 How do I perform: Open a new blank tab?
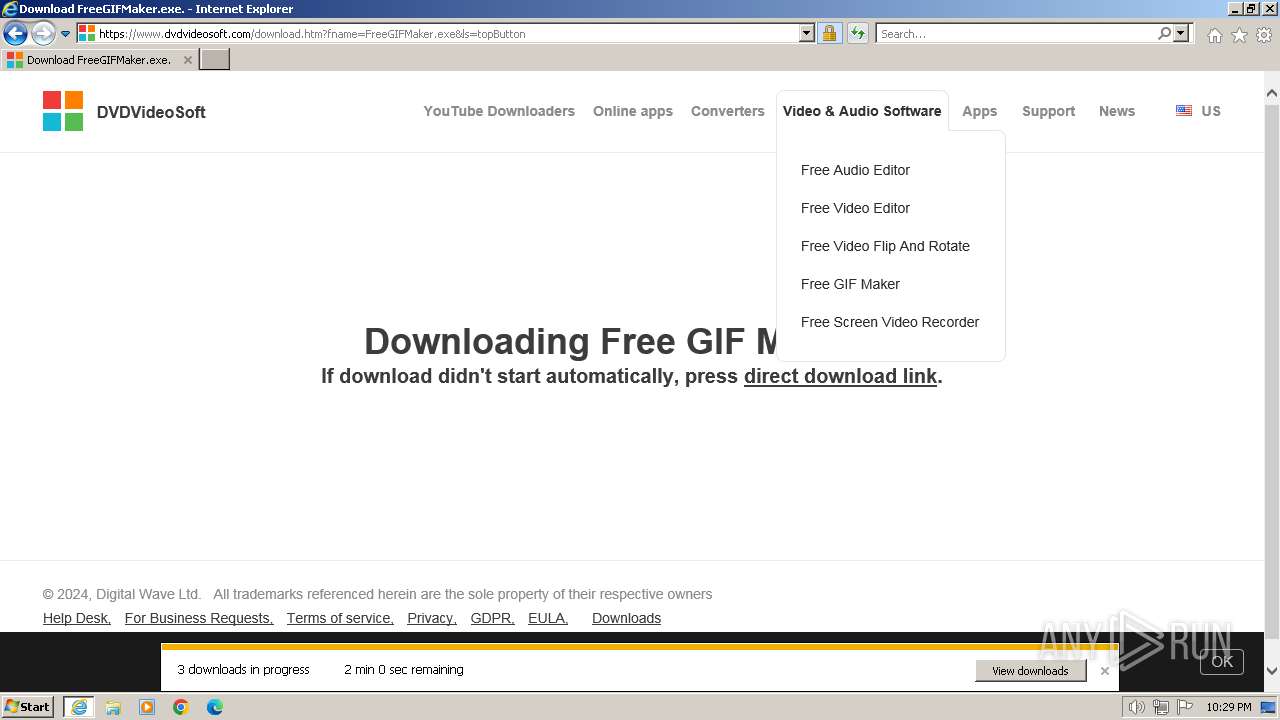point(215,59)
